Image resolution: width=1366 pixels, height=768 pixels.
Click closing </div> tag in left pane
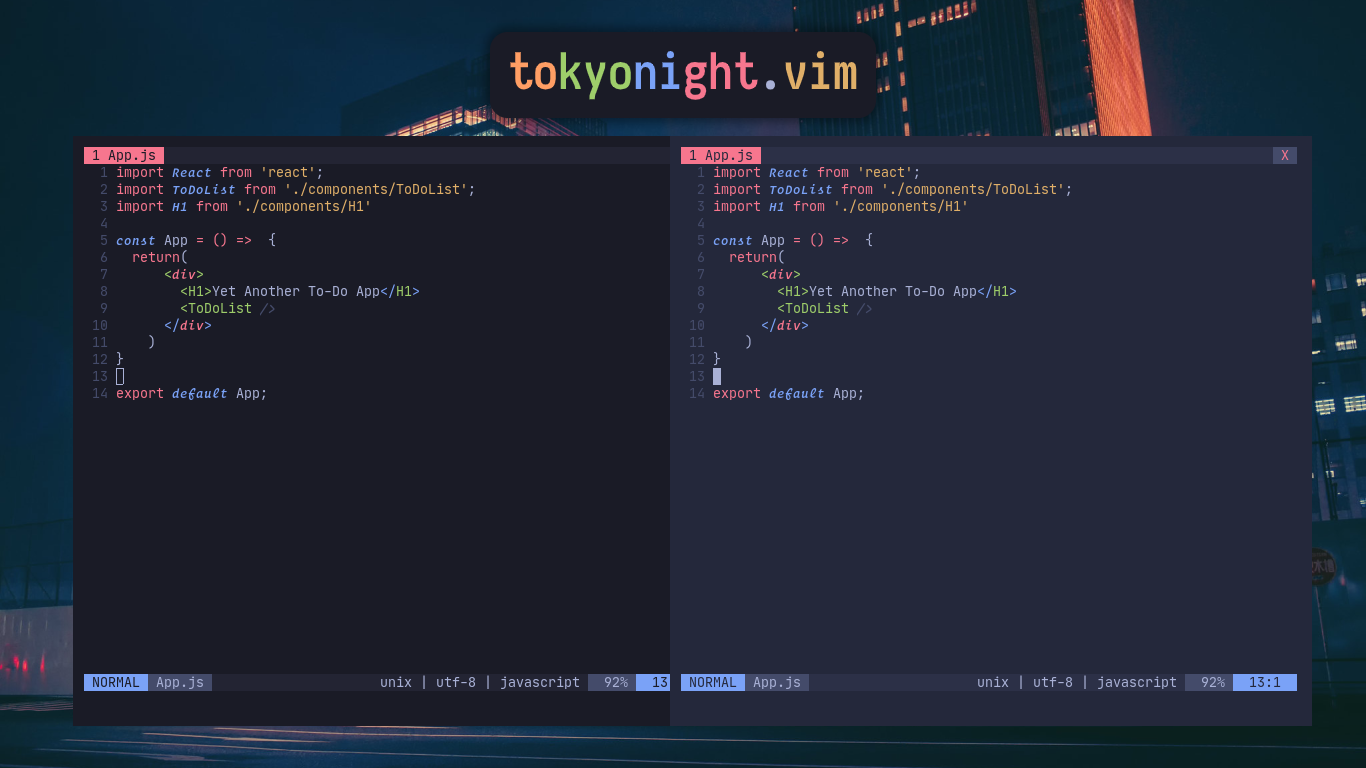tap(188, 325)
